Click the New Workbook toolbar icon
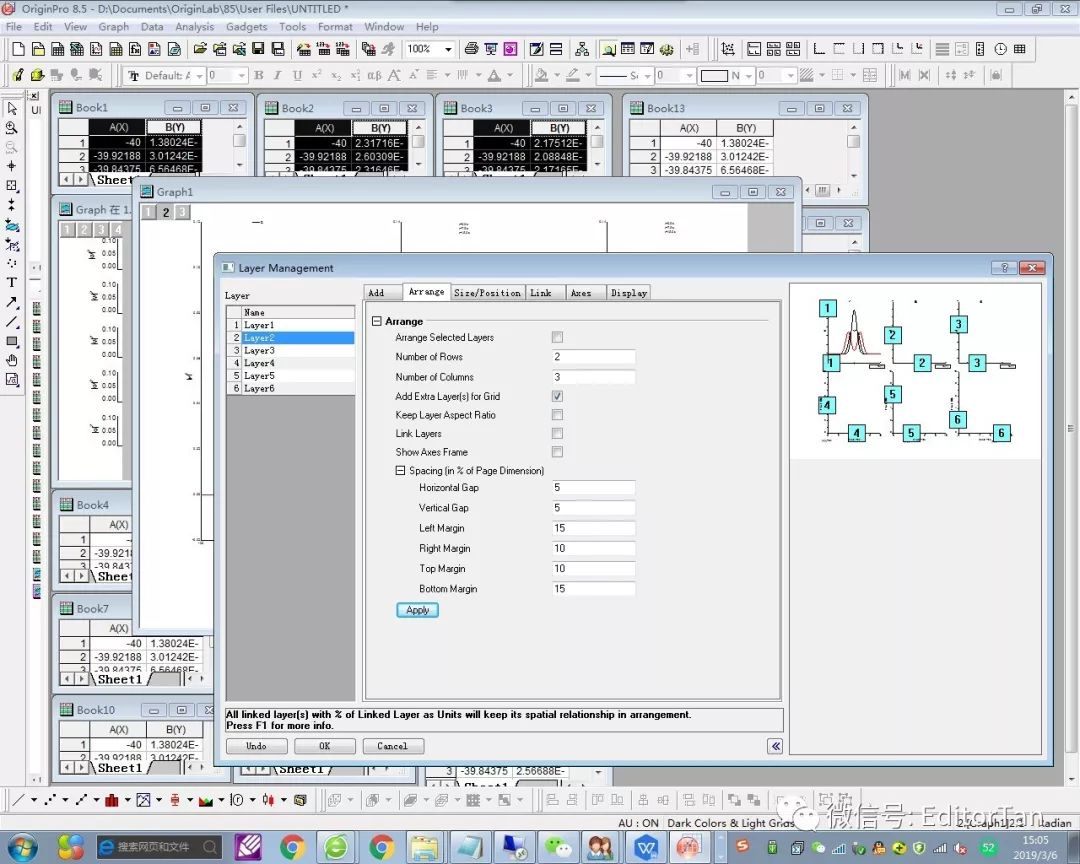The image size is (1080, 864). coord(58,49)
